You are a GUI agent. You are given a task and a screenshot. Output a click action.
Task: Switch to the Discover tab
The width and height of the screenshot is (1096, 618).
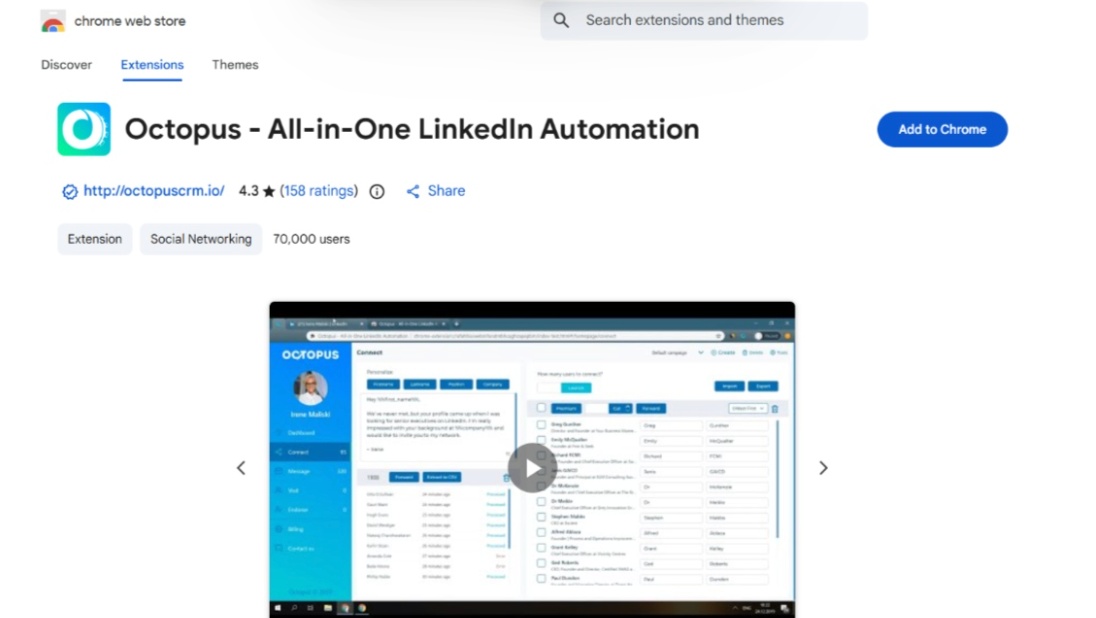point(65,64)
